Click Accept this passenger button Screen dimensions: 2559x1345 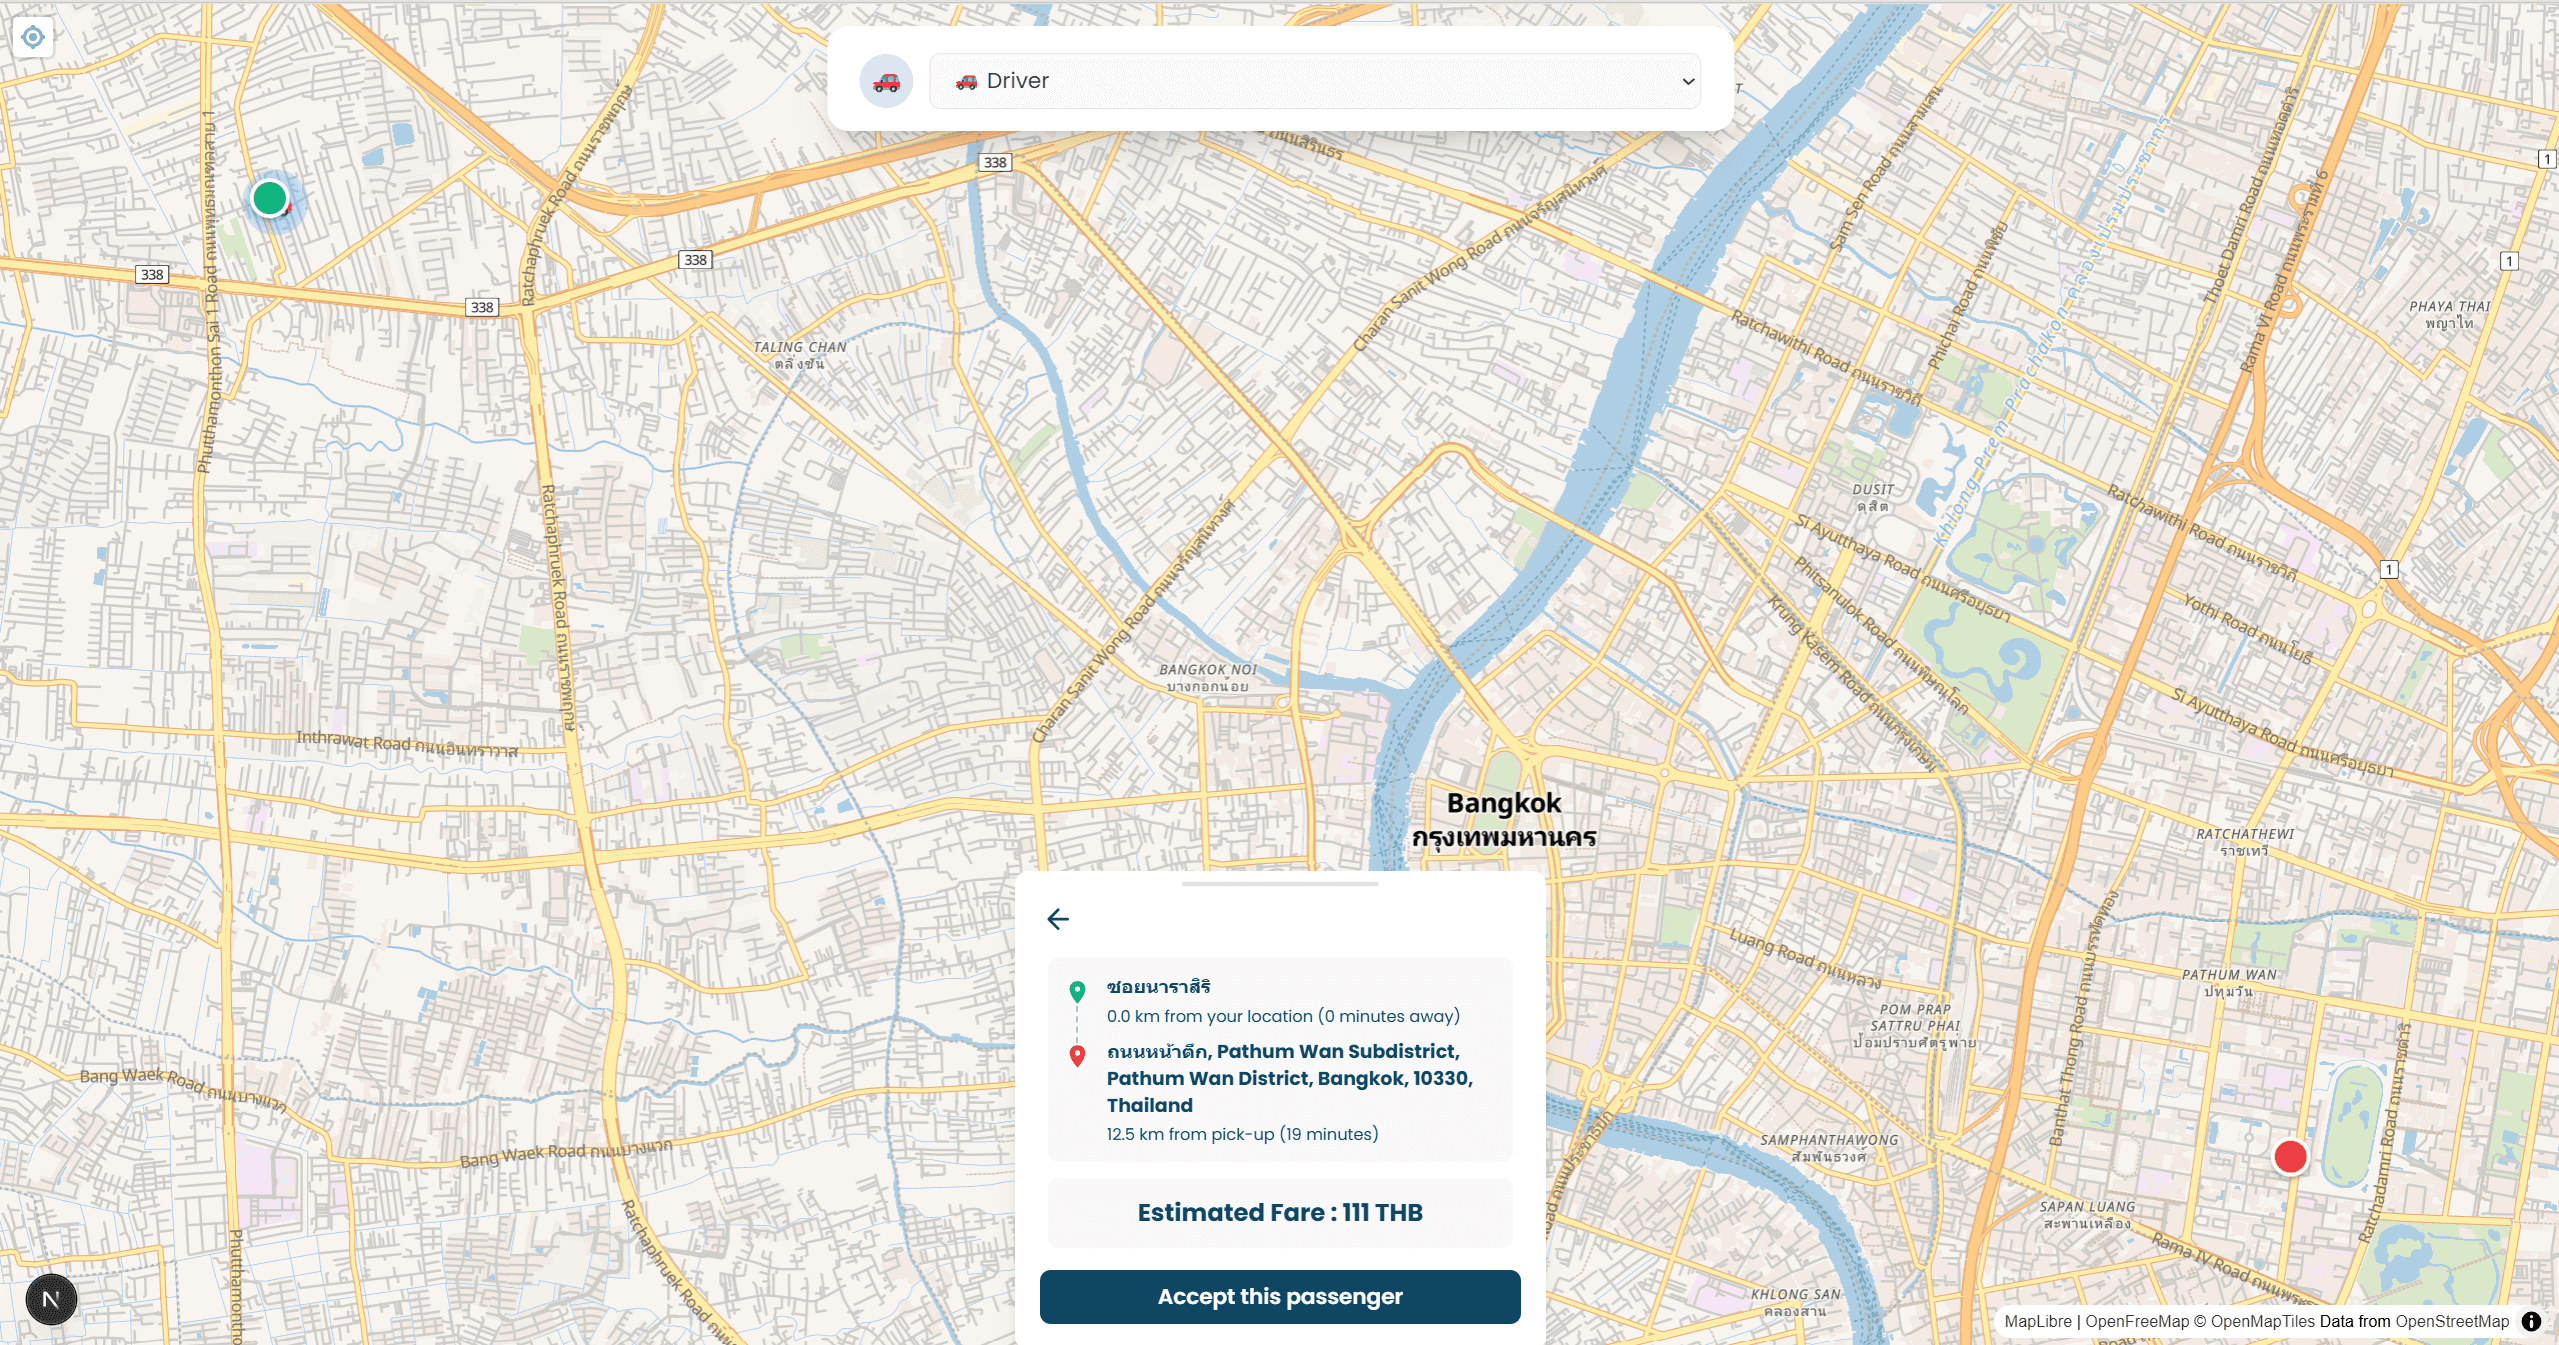[x=1280, y=1297]
